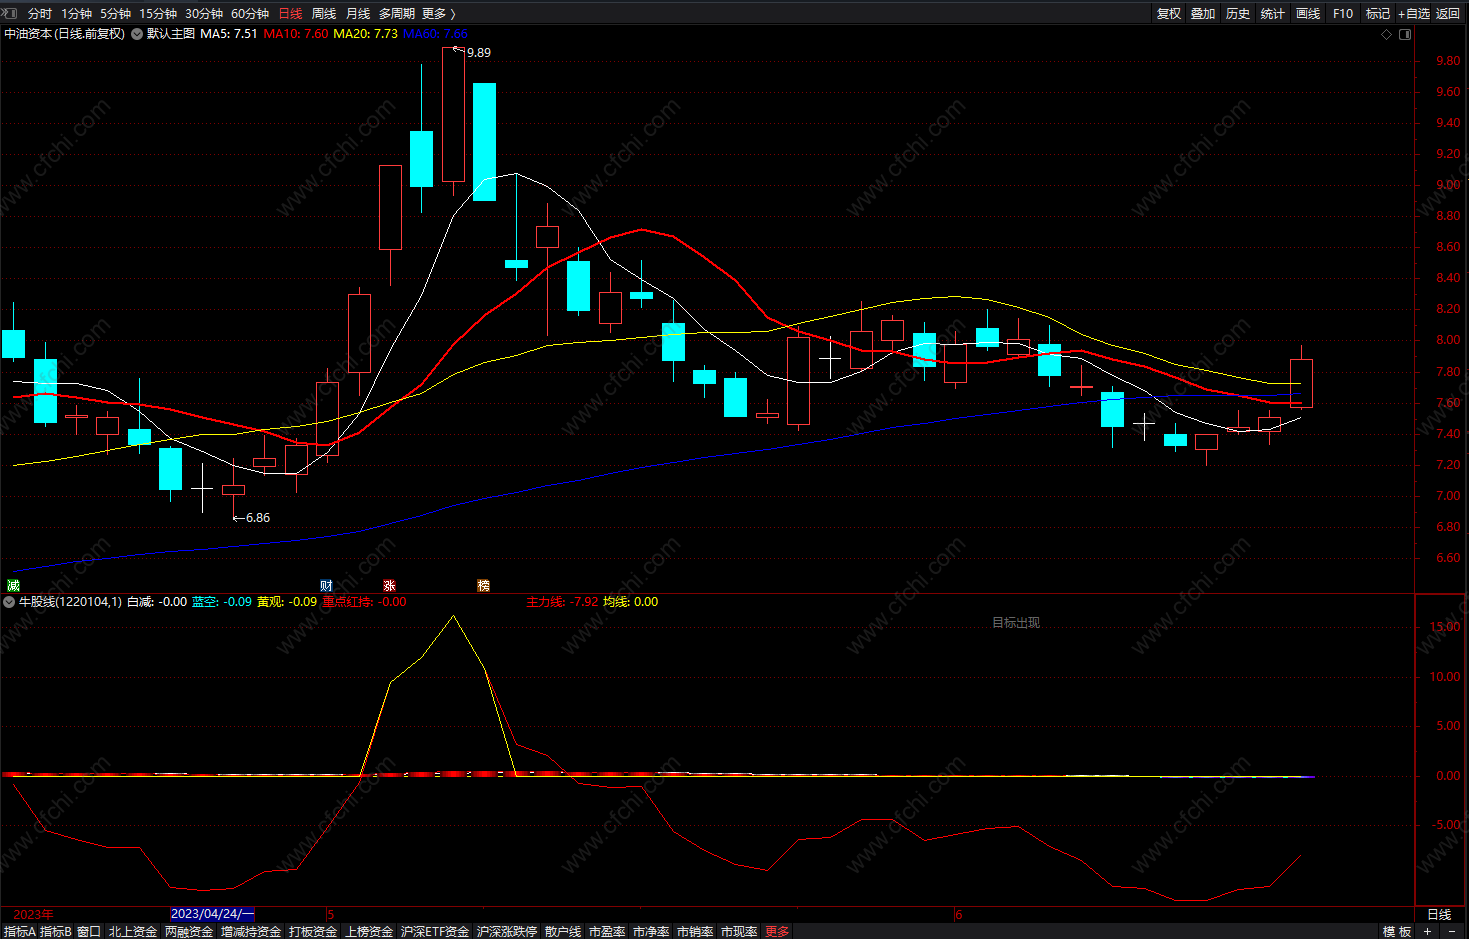This screenshot has width=1469, height=939.
Task: Open the 统计 statistics button
Action: click(1273, 13)
